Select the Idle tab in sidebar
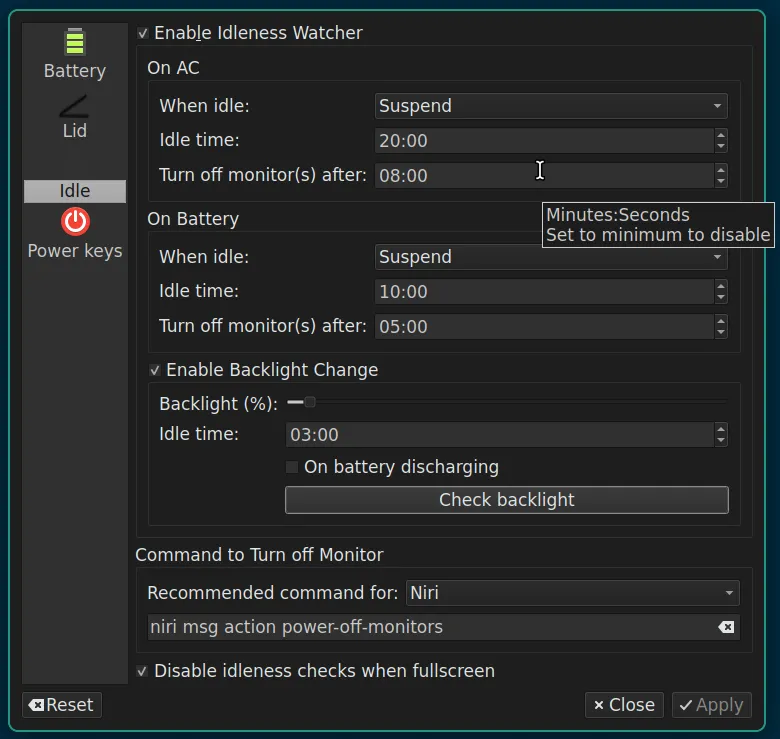 (x=74, y=191)
